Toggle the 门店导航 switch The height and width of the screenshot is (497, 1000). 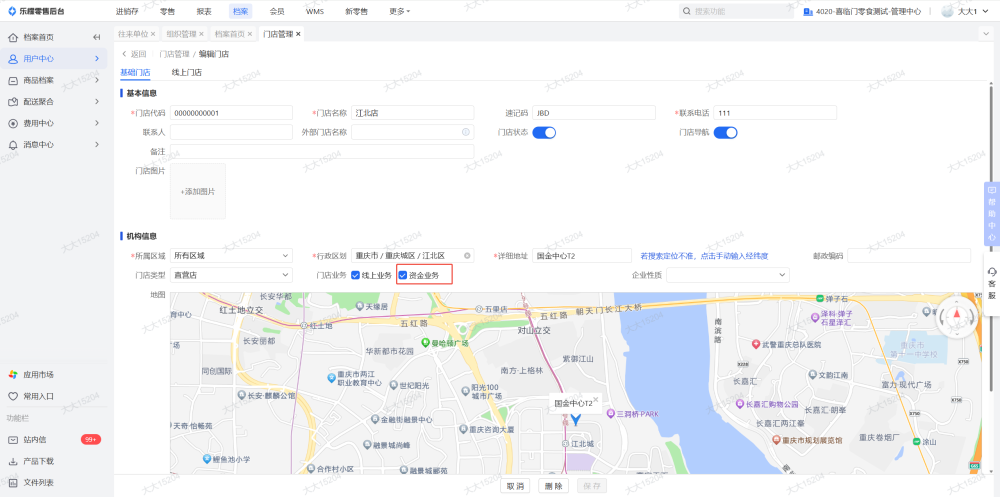pyautogui.click(x=725, y=132)
